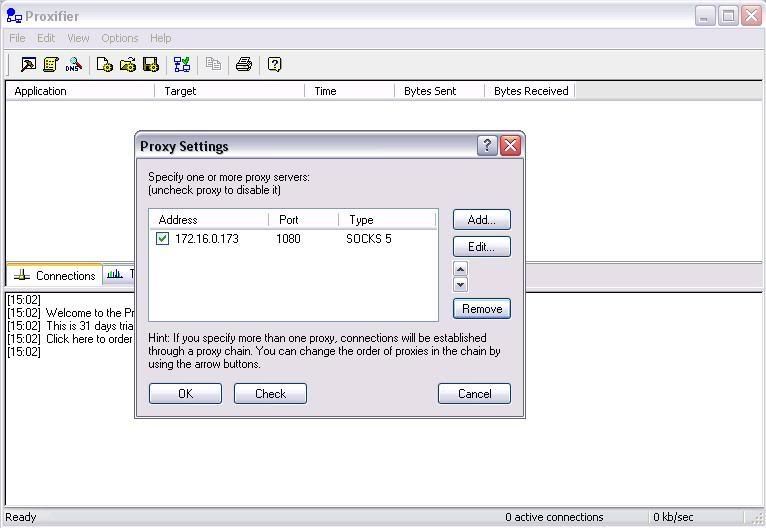The width and height of the screenshot is (766, 528).
Task: Click the Application column header
Action: 81,91
